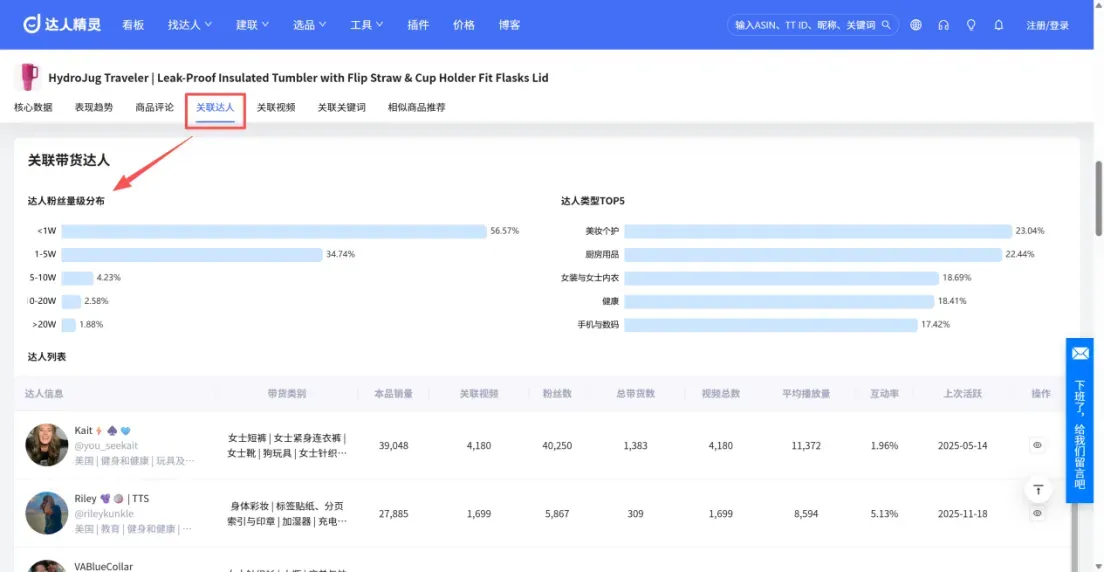The width and height of the screenshot is (1104, 572).
Task: Switch to the 相似商品推荐 tab
Action: (416, 108)
